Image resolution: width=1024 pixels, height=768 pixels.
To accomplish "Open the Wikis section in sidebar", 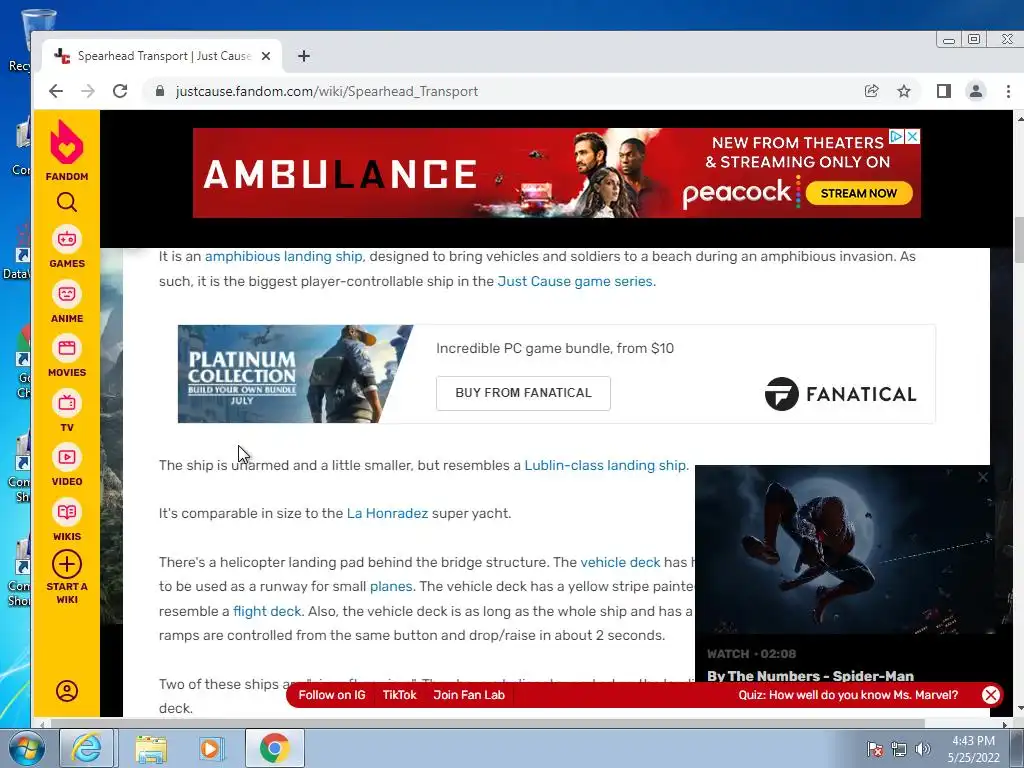I will (x=67, y=520).
